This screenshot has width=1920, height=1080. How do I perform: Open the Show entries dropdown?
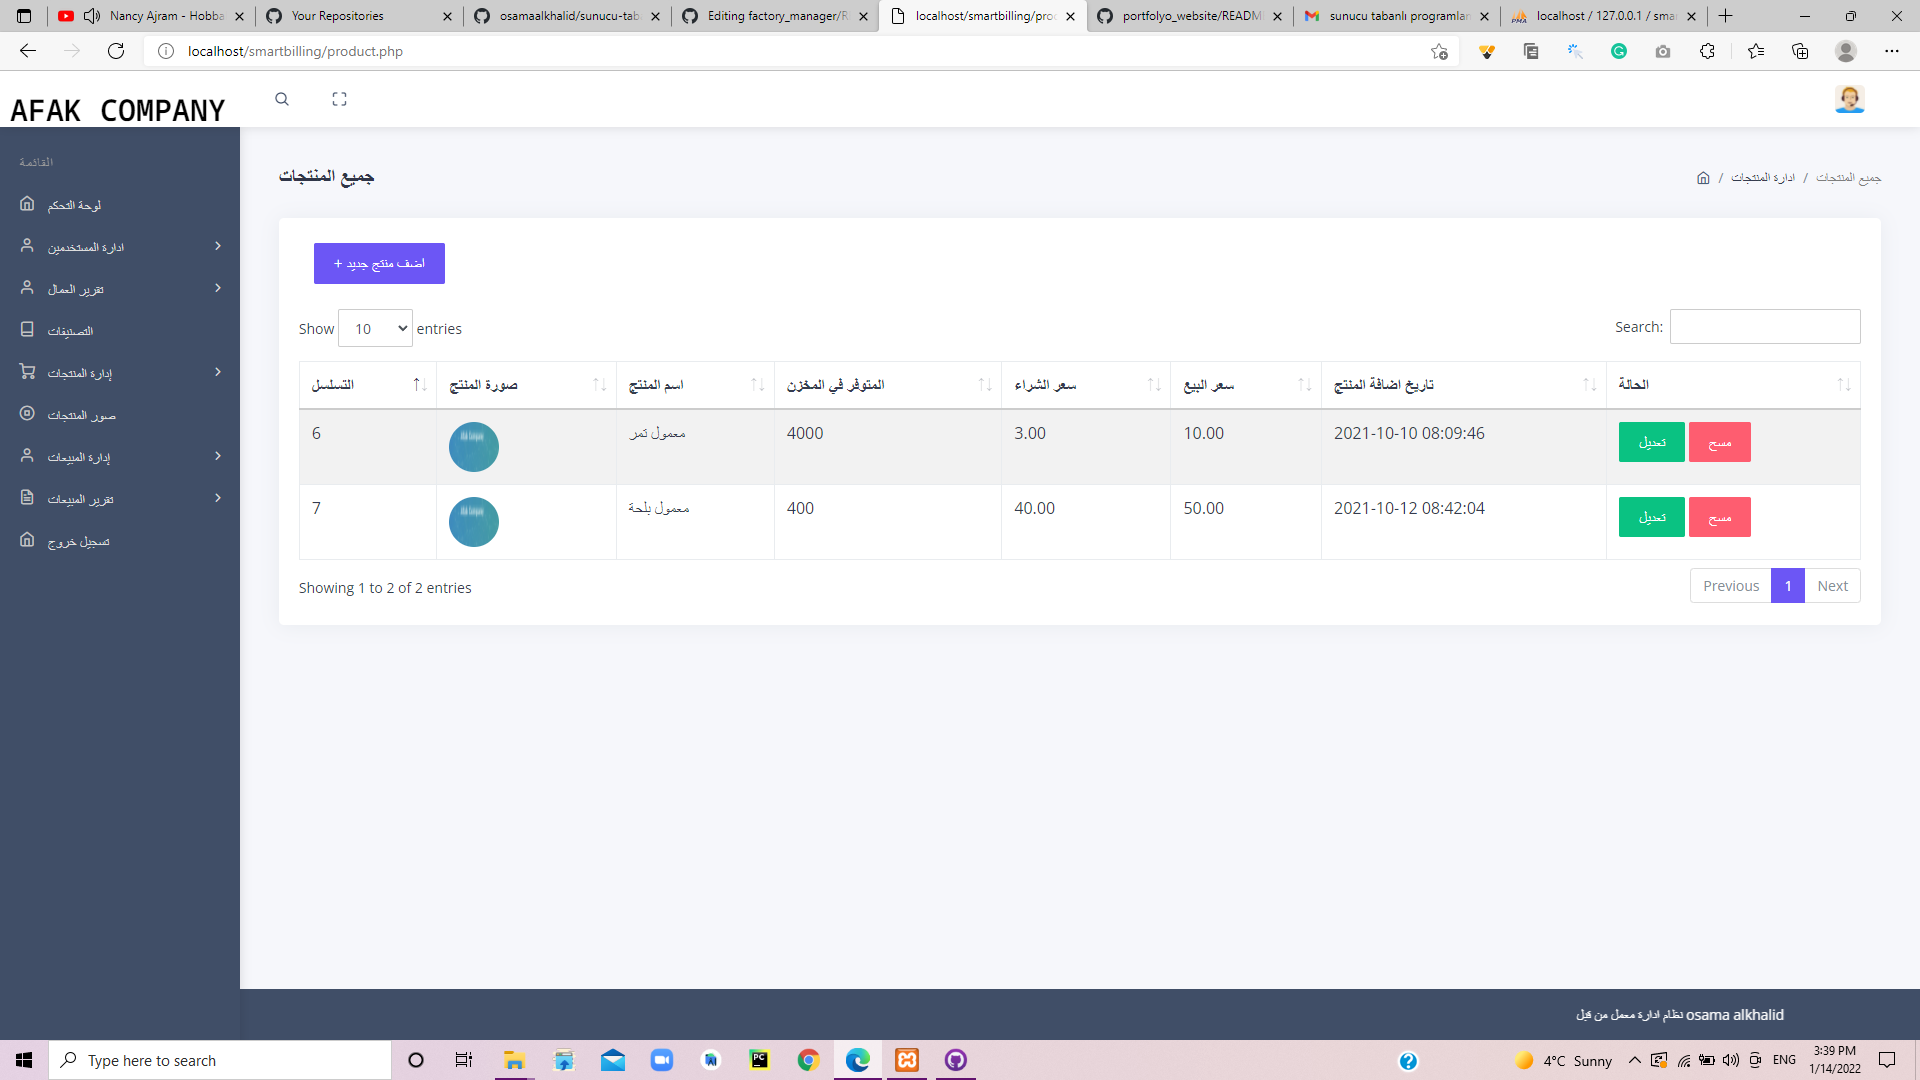[375, 328]
